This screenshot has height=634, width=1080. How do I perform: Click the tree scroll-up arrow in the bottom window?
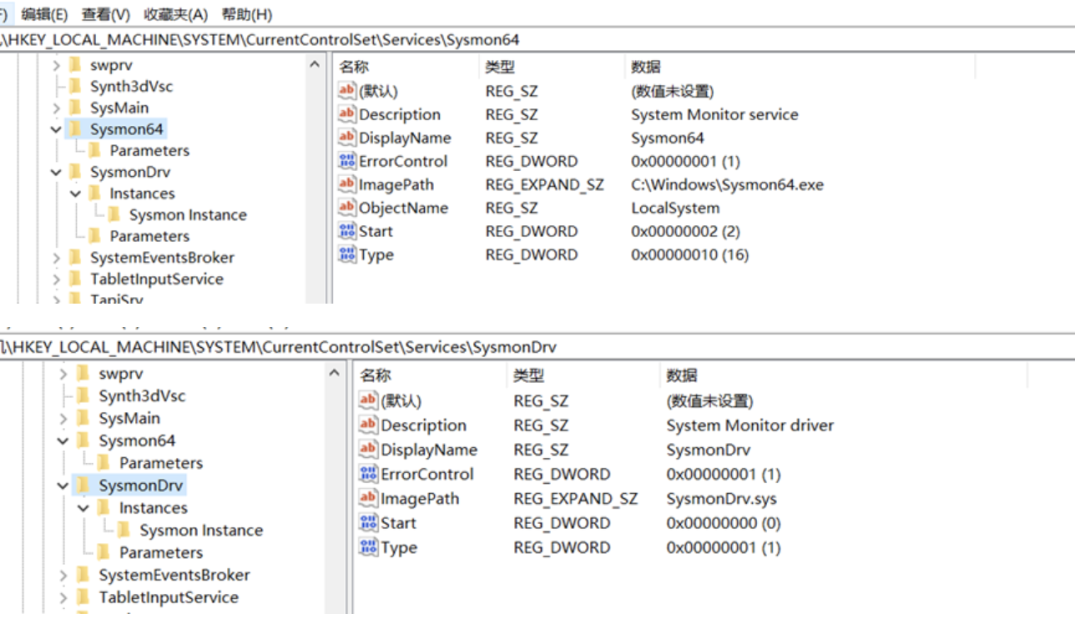click(334, 373)
